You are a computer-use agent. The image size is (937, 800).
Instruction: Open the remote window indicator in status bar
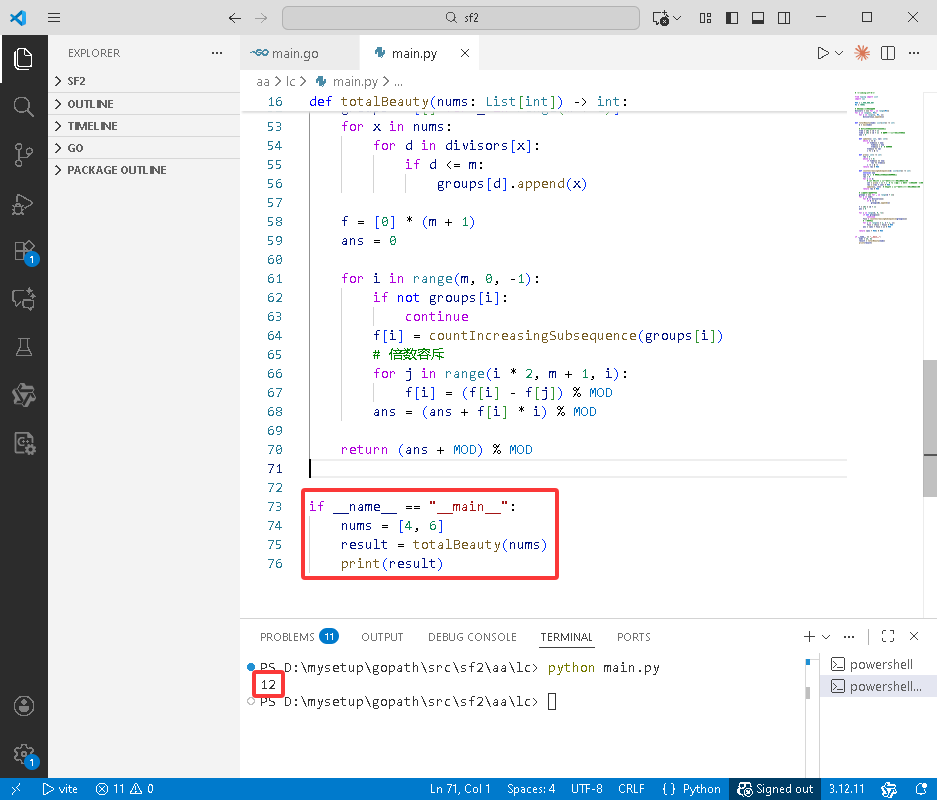(x=16, y=789)
